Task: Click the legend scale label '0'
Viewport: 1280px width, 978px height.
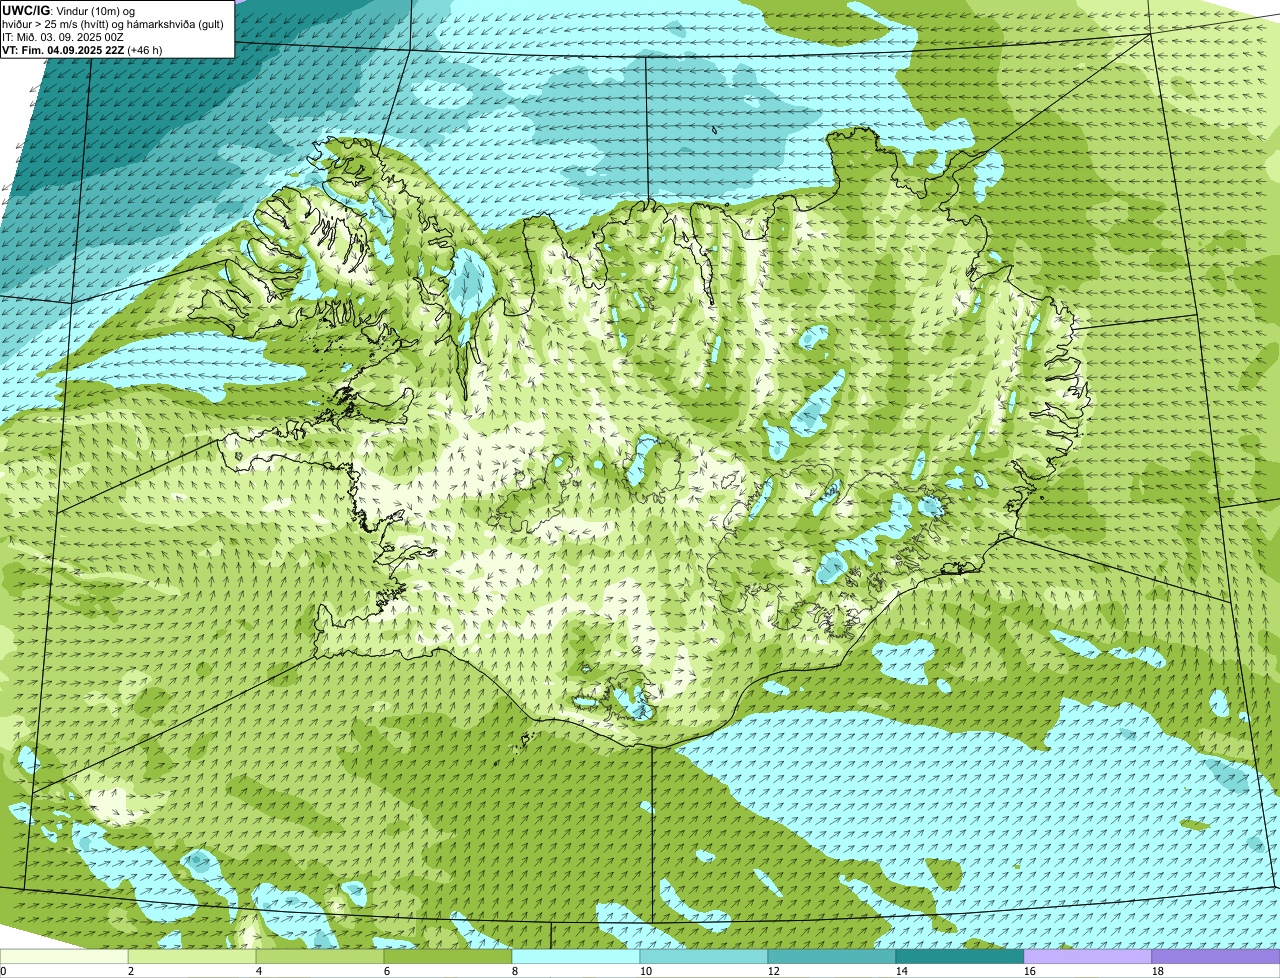Action: pyautogui.click(x=4, y=971)
